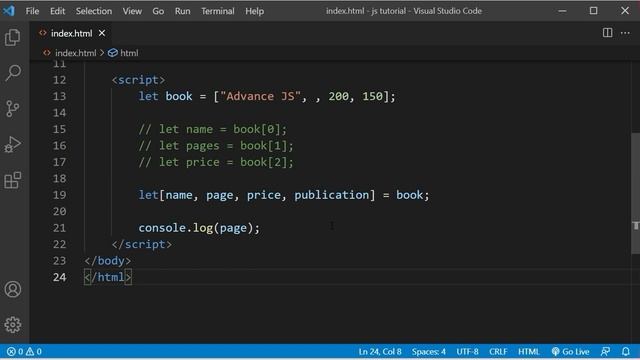Start Go Live server from status bar

[570, 351]
